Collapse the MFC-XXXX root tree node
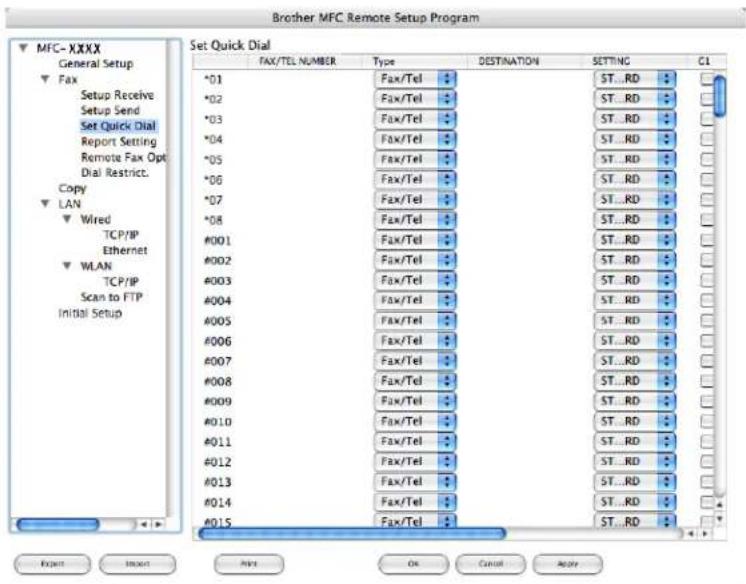This screenshot has height=584, width=746. point(23,48)
